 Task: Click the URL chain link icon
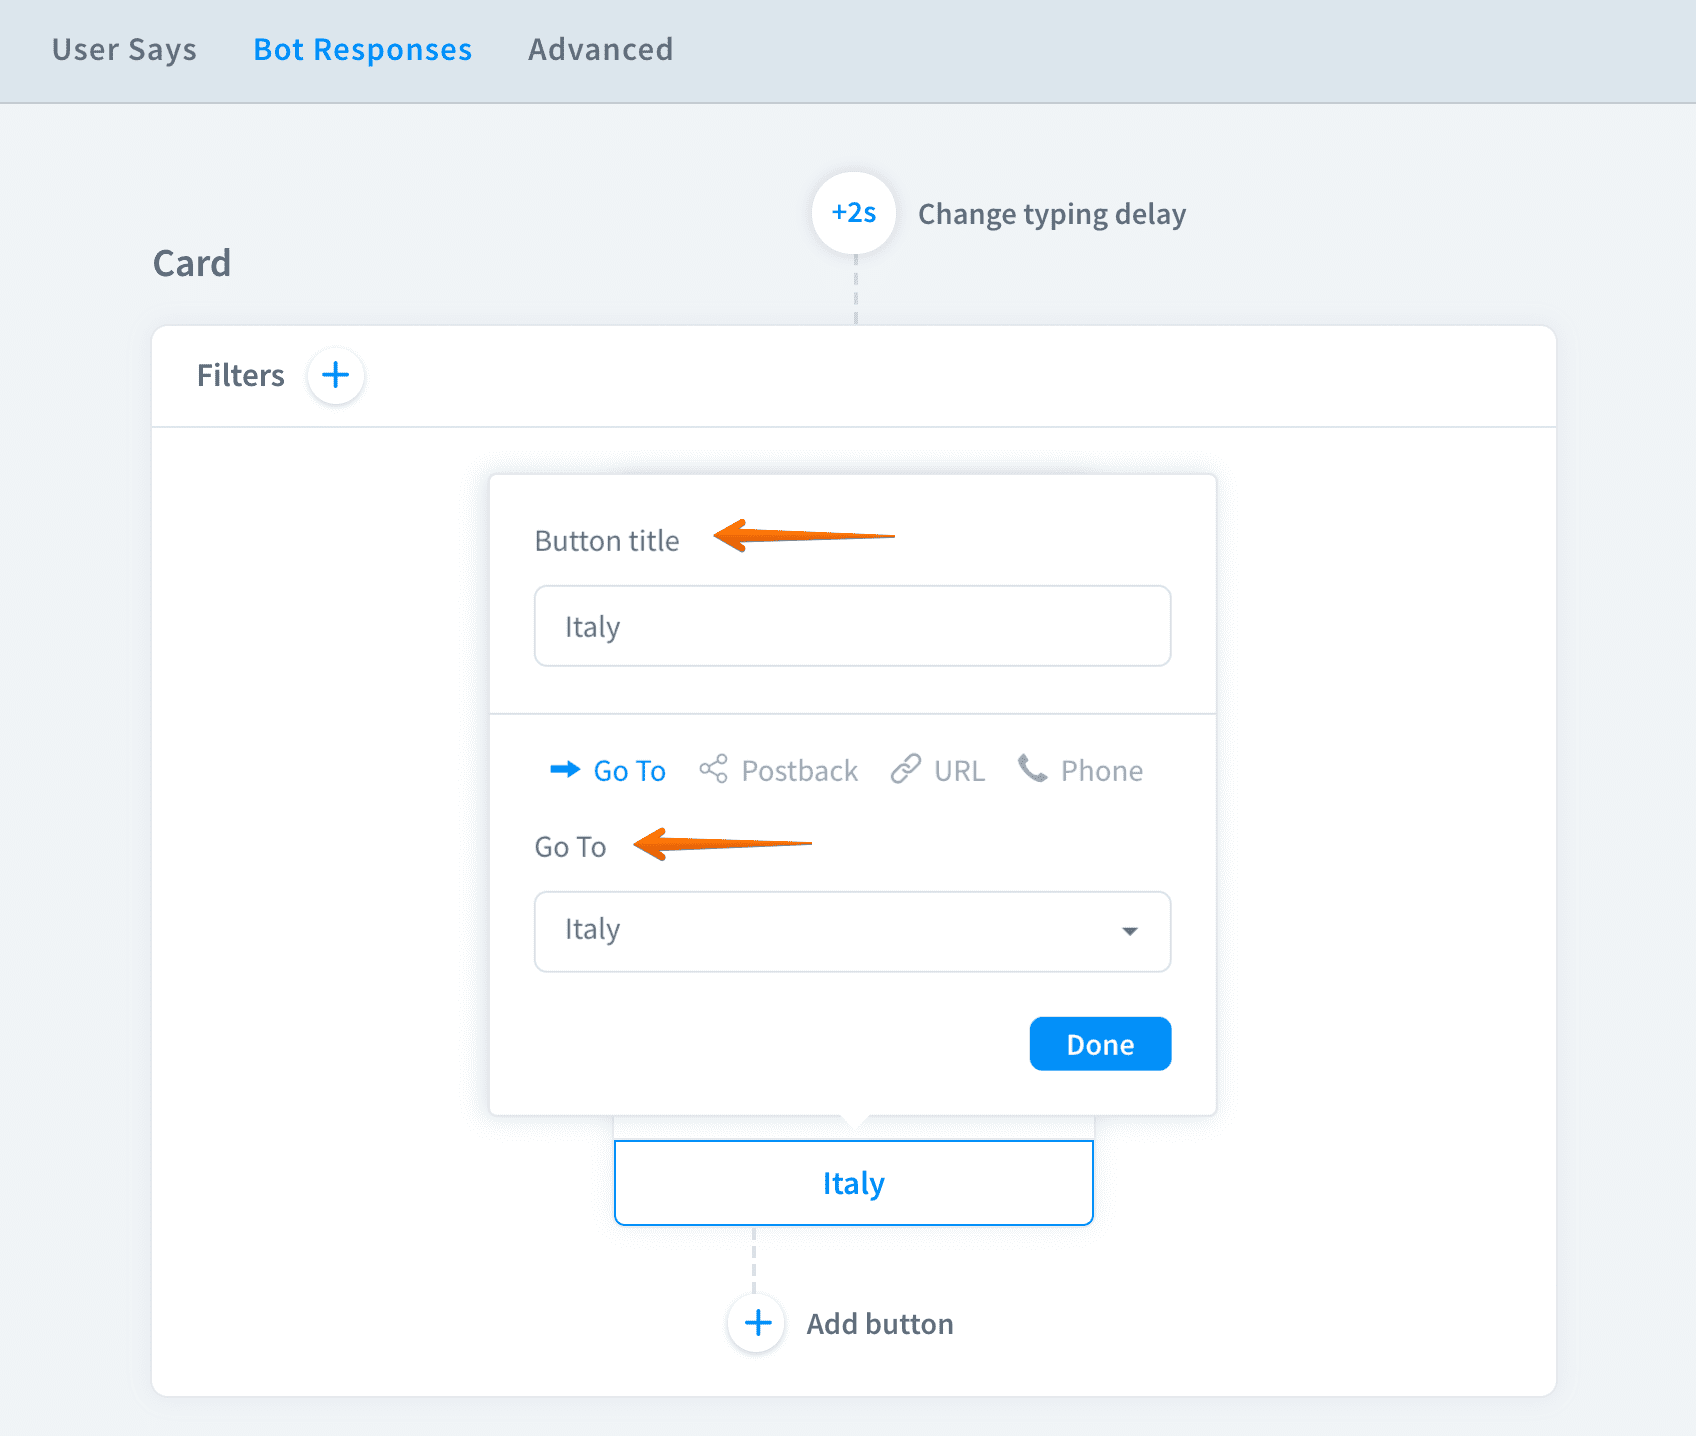click(905, 770)
